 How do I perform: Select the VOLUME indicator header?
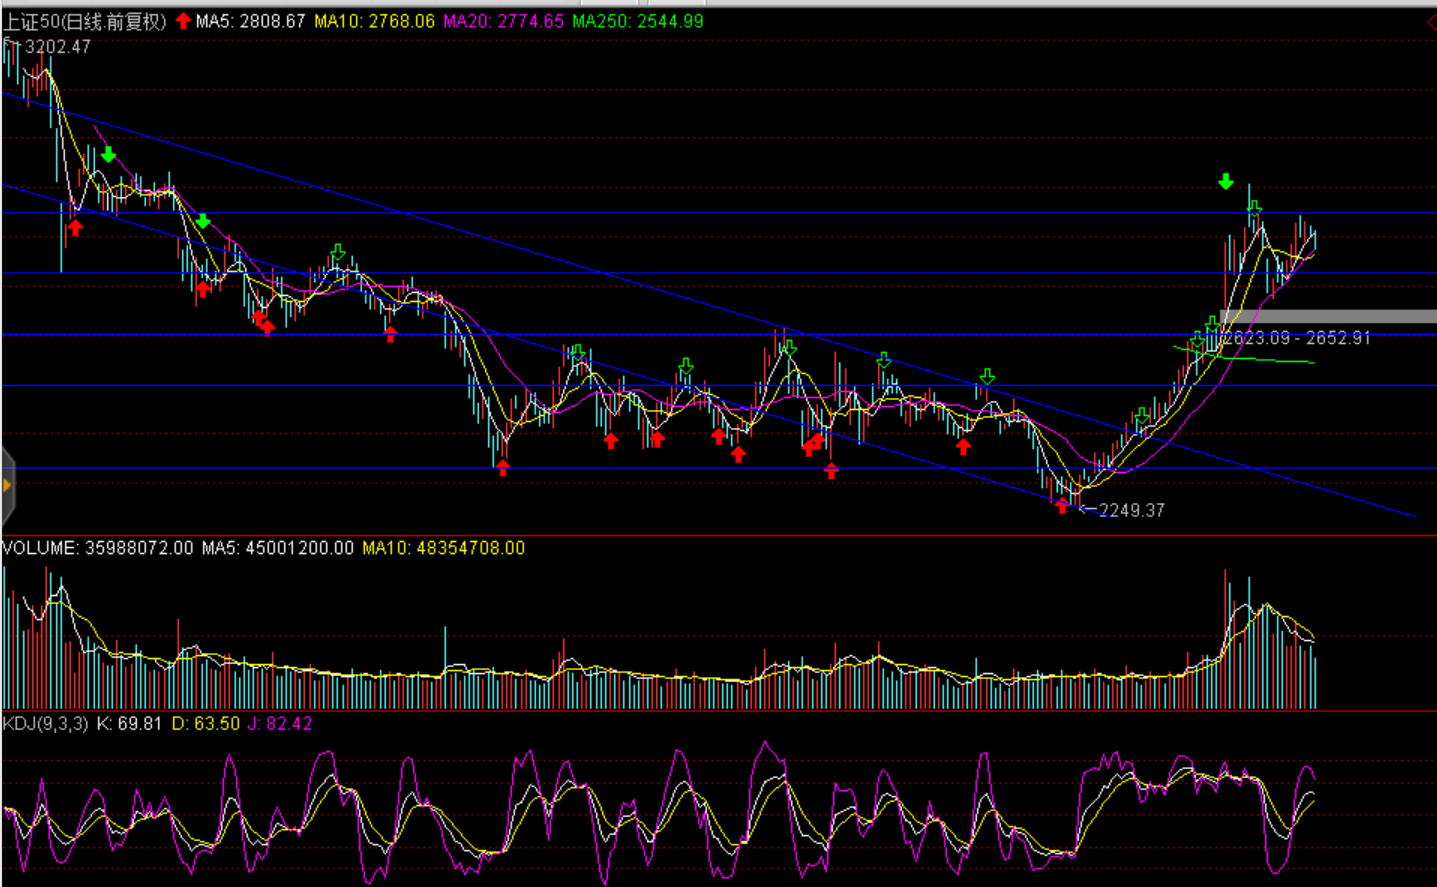tap(98, 548)
